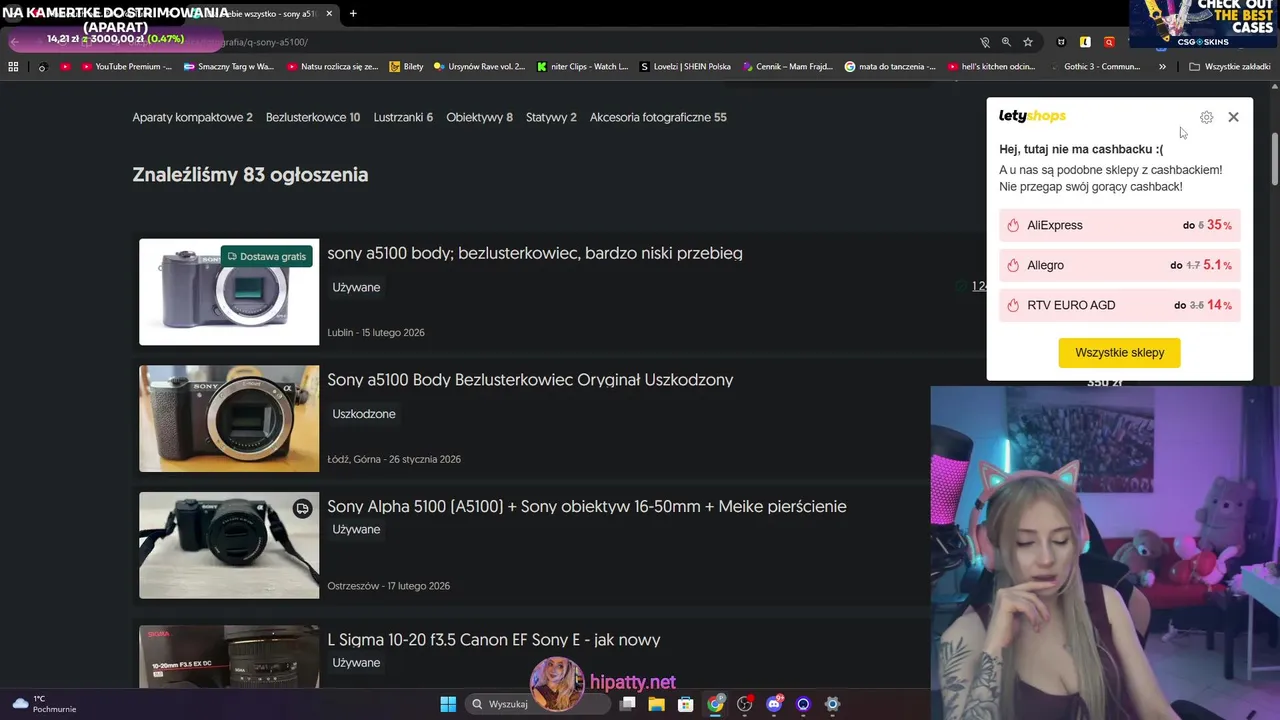Open listing sony a5100 body bezlusterkowiec

(535, 253)
